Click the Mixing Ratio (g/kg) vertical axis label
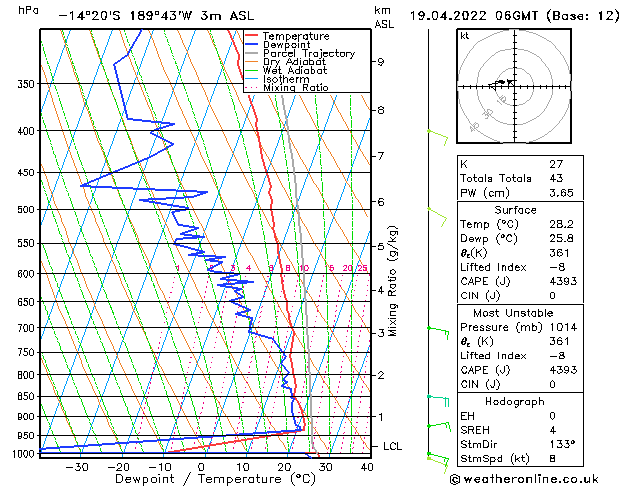Image resolution: width=629 pixels, height=486 pixels. tap(392, 281)
